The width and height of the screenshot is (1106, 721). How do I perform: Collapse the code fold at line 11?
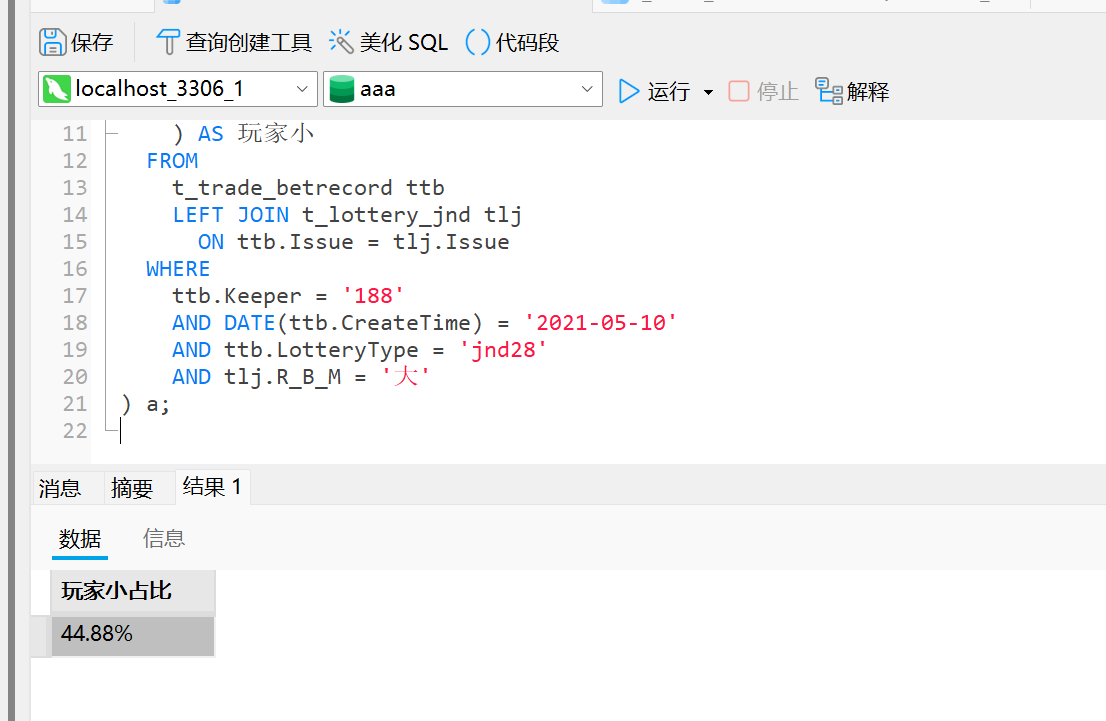tap(110, 133)
